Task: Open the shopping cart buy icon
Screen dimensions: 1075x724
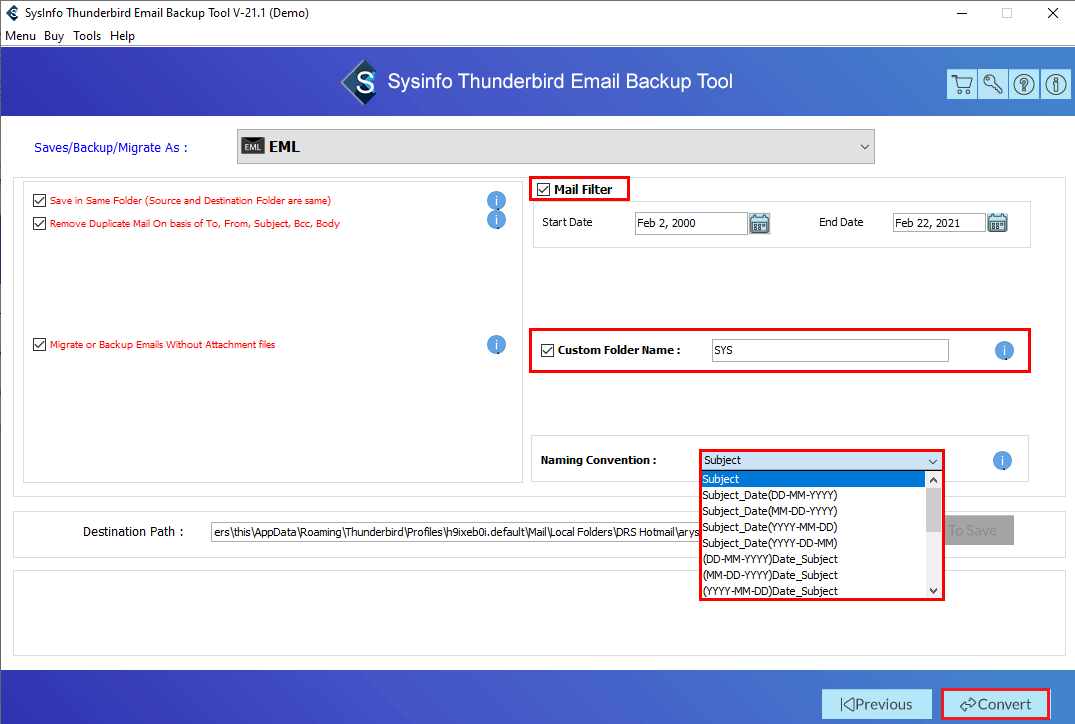Action: coord(962,85)
